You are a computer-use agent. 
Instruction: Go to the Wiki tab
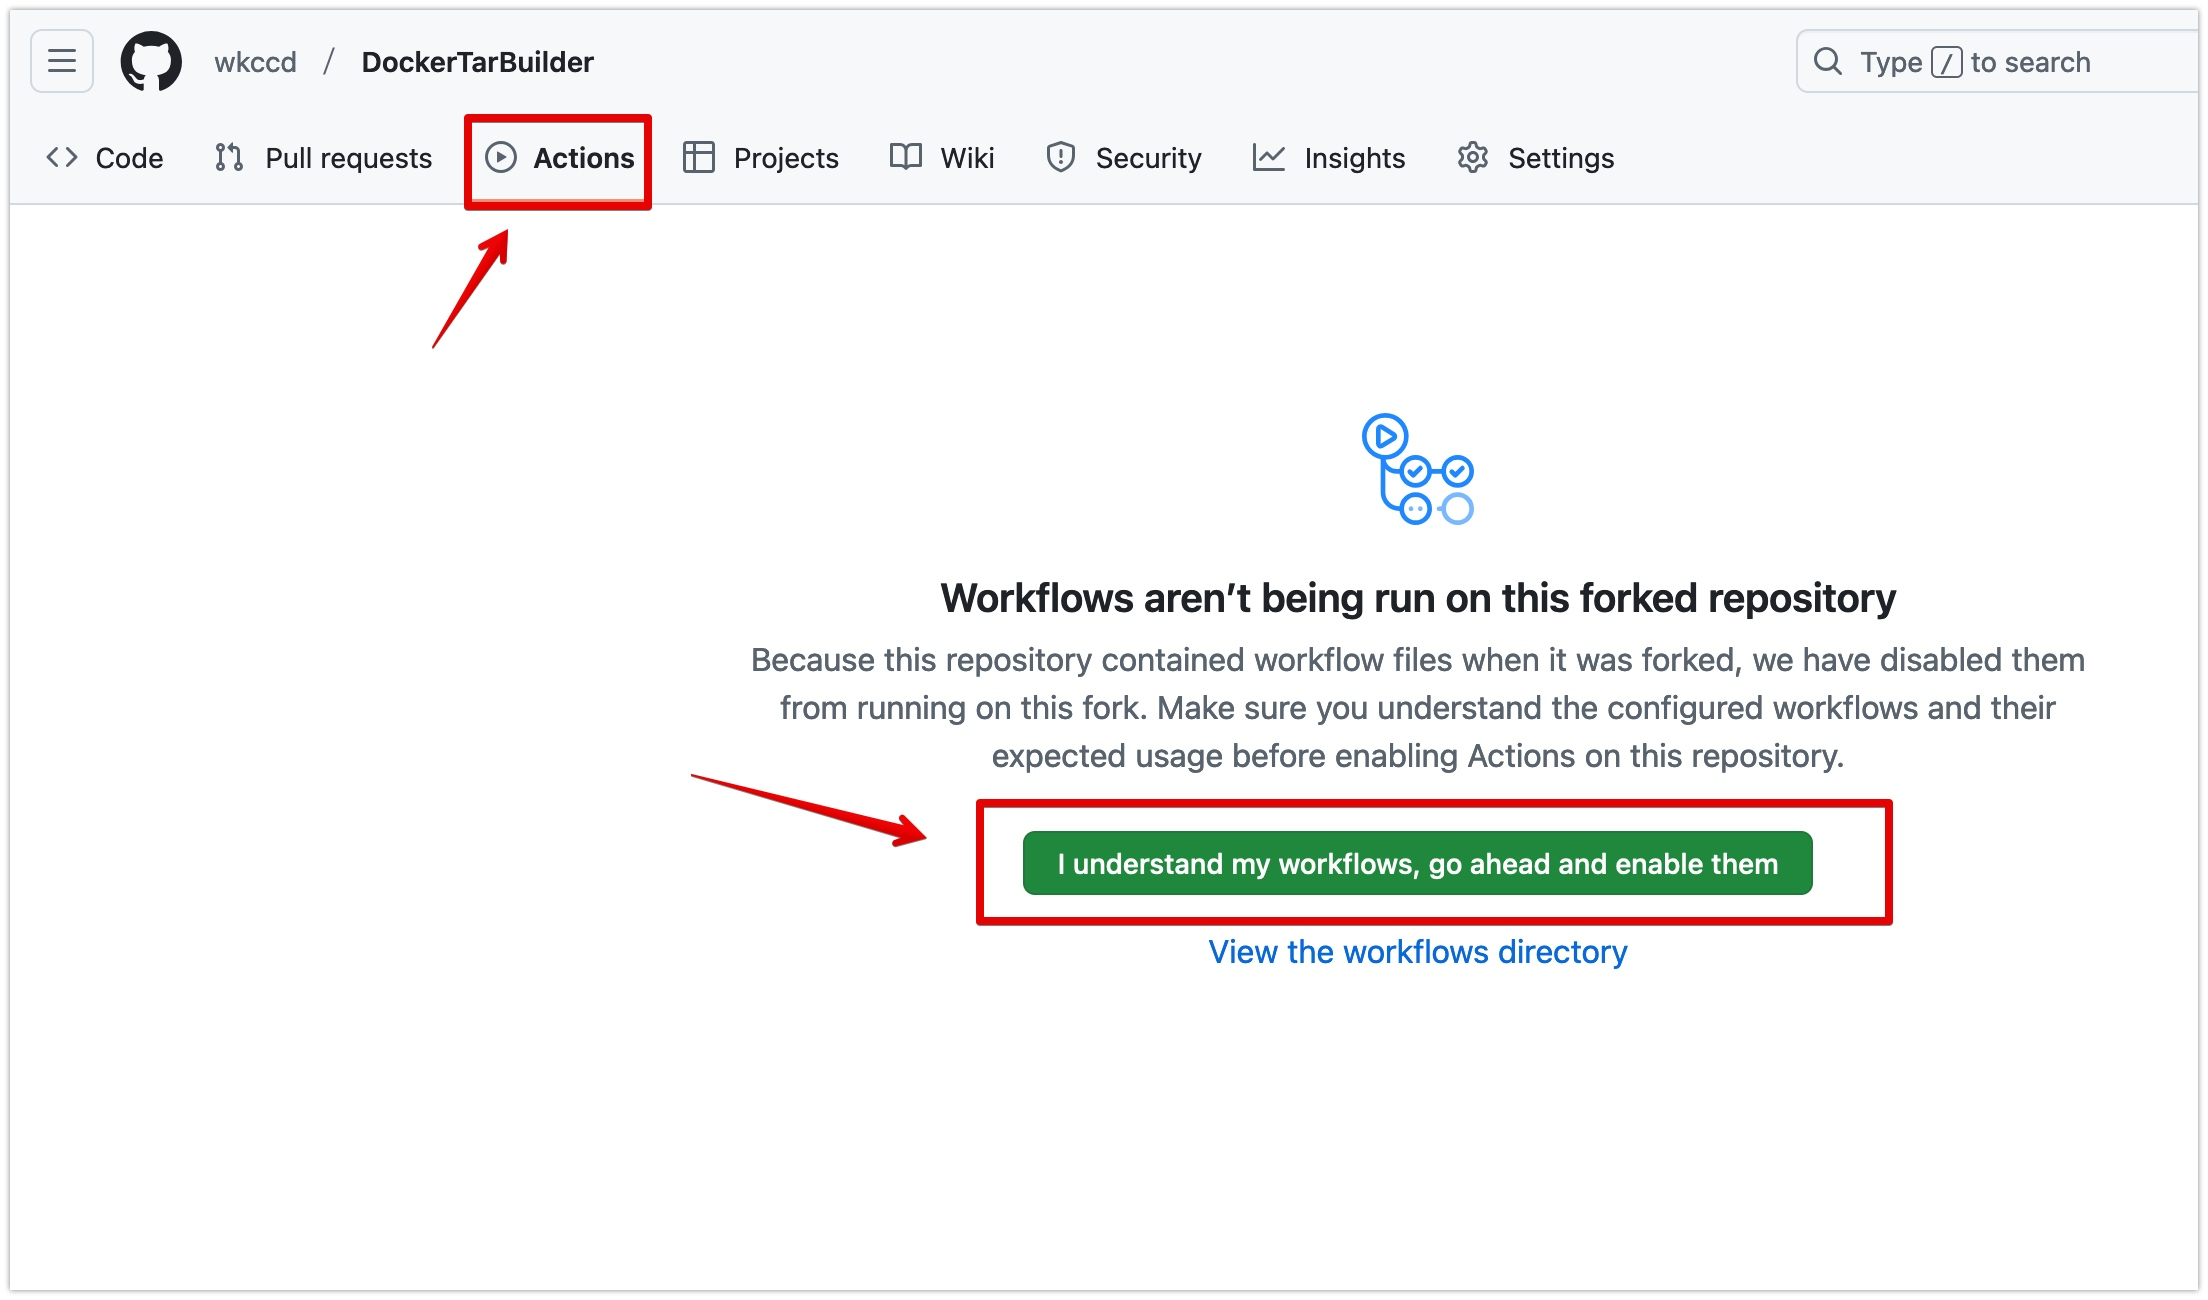[967, 158]
